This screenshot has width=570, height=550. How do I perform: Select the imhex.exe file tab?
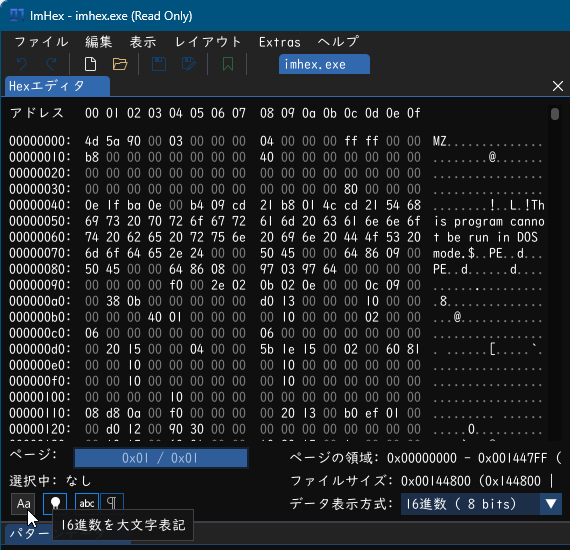pyautogui.click(x=324, y=64)
